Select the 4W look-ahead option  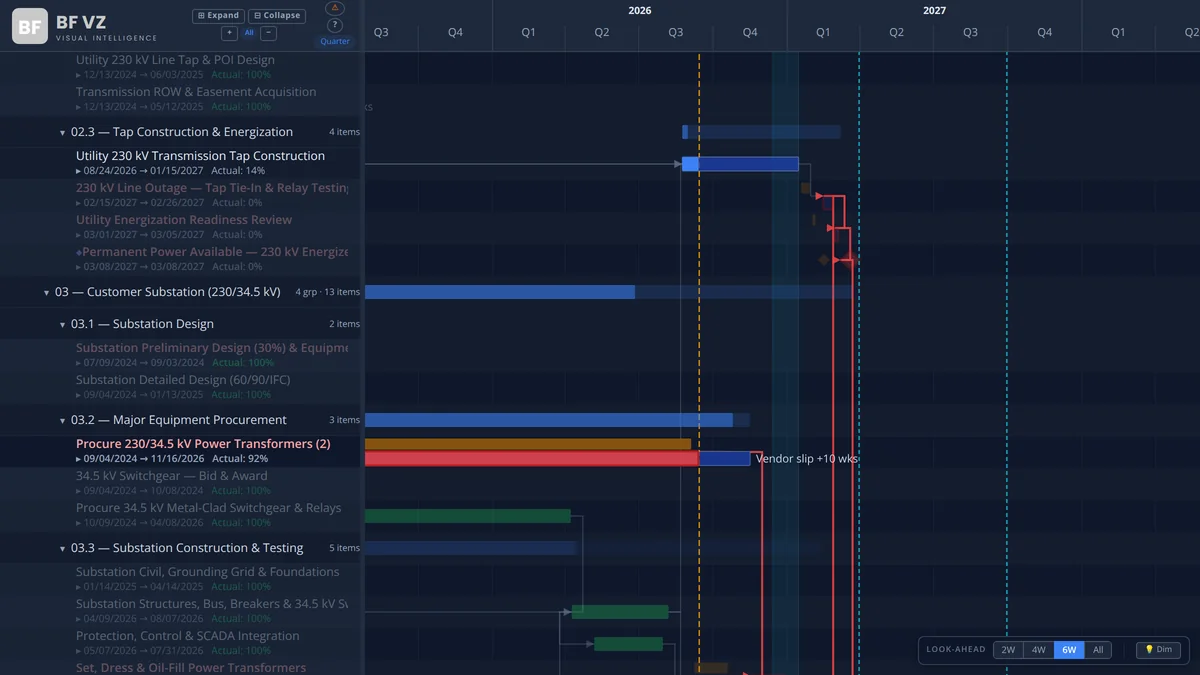pos(1038,650)
